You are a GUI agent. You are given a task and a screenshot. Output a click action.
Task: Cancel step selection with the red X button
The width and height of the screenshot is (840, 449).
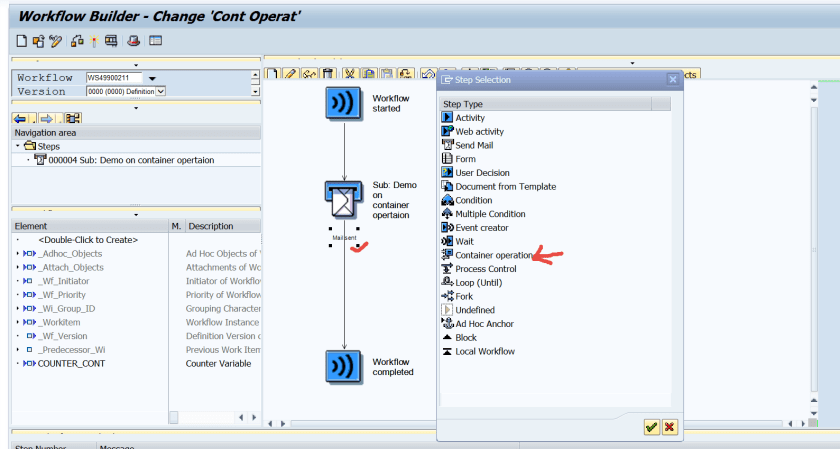(669, 427)
